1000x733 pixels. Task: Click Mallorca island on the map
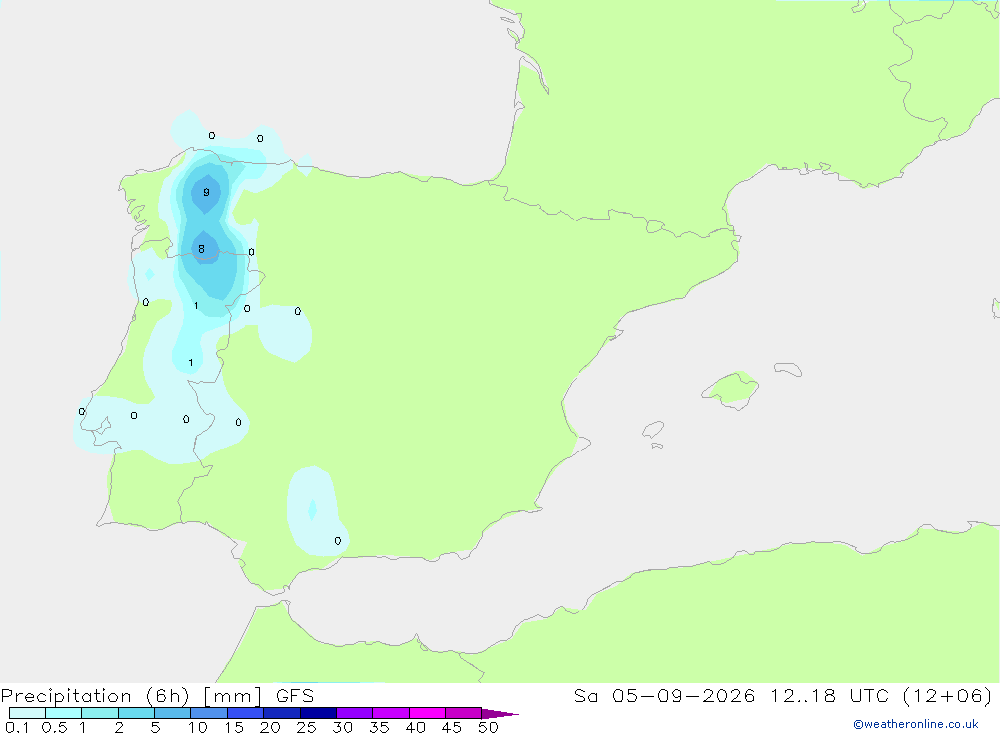731,389
